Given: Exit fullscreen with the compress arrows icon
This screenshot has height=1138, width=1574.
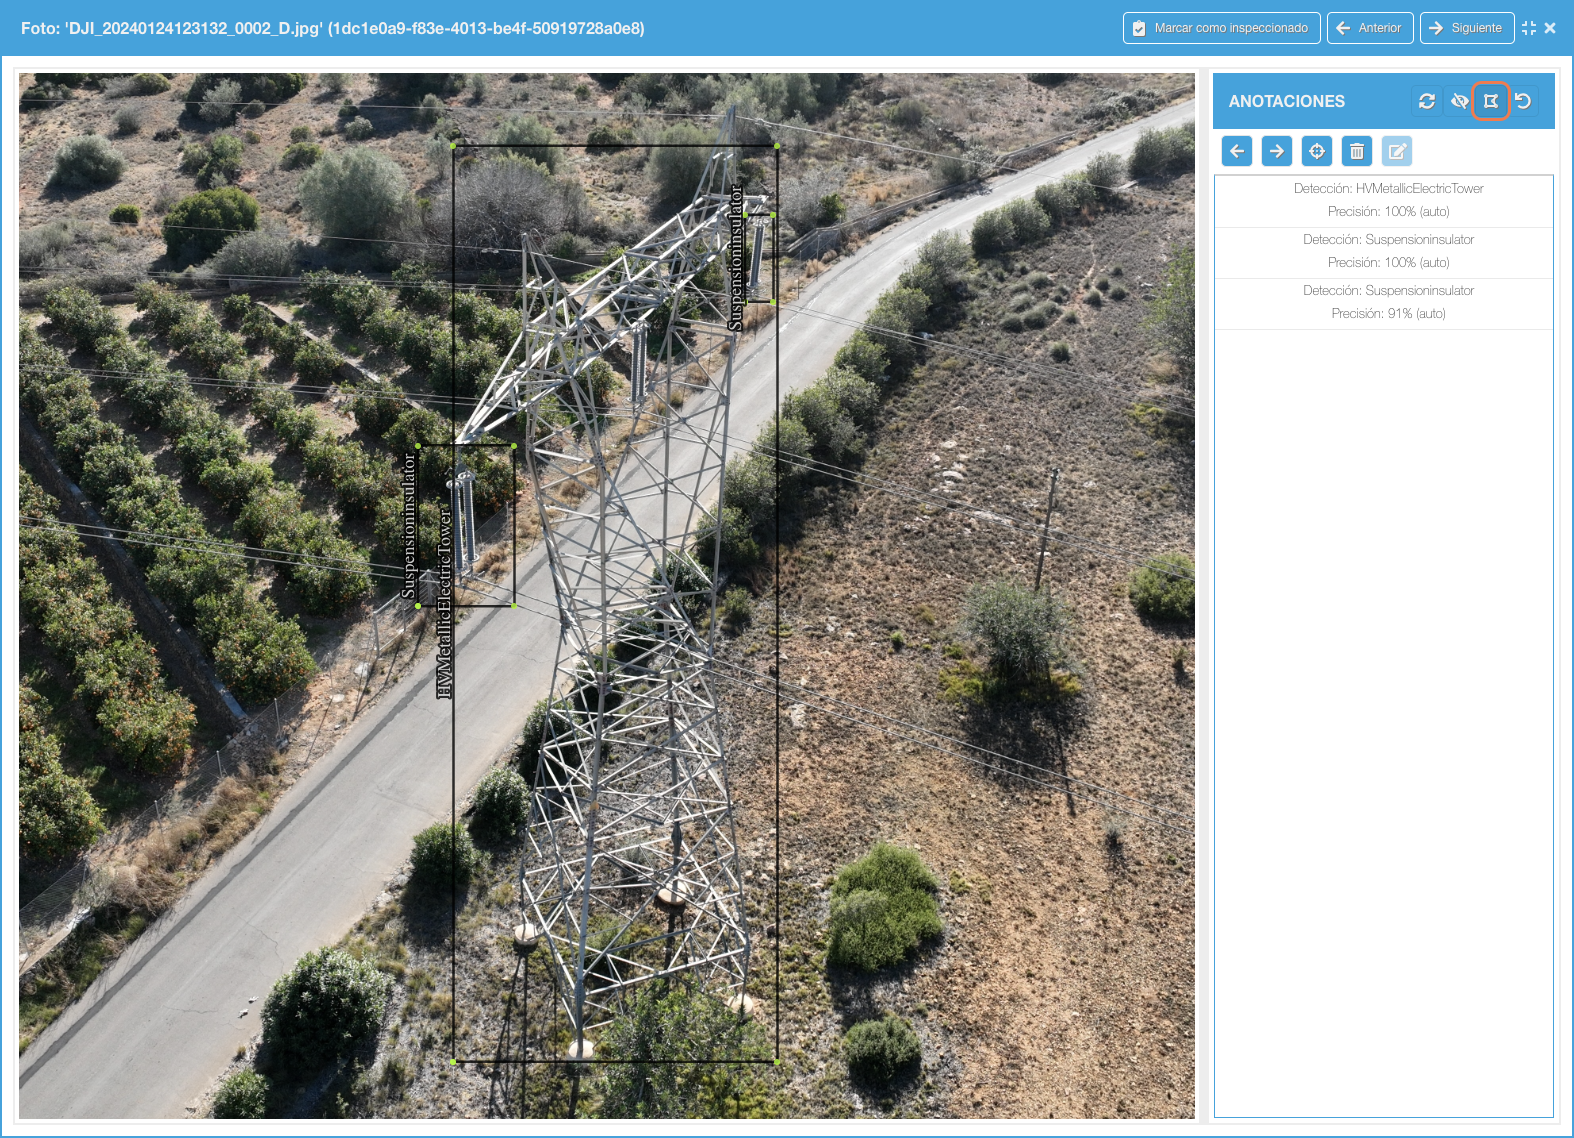Looking at the screenshot, I should pos(1529,28).
